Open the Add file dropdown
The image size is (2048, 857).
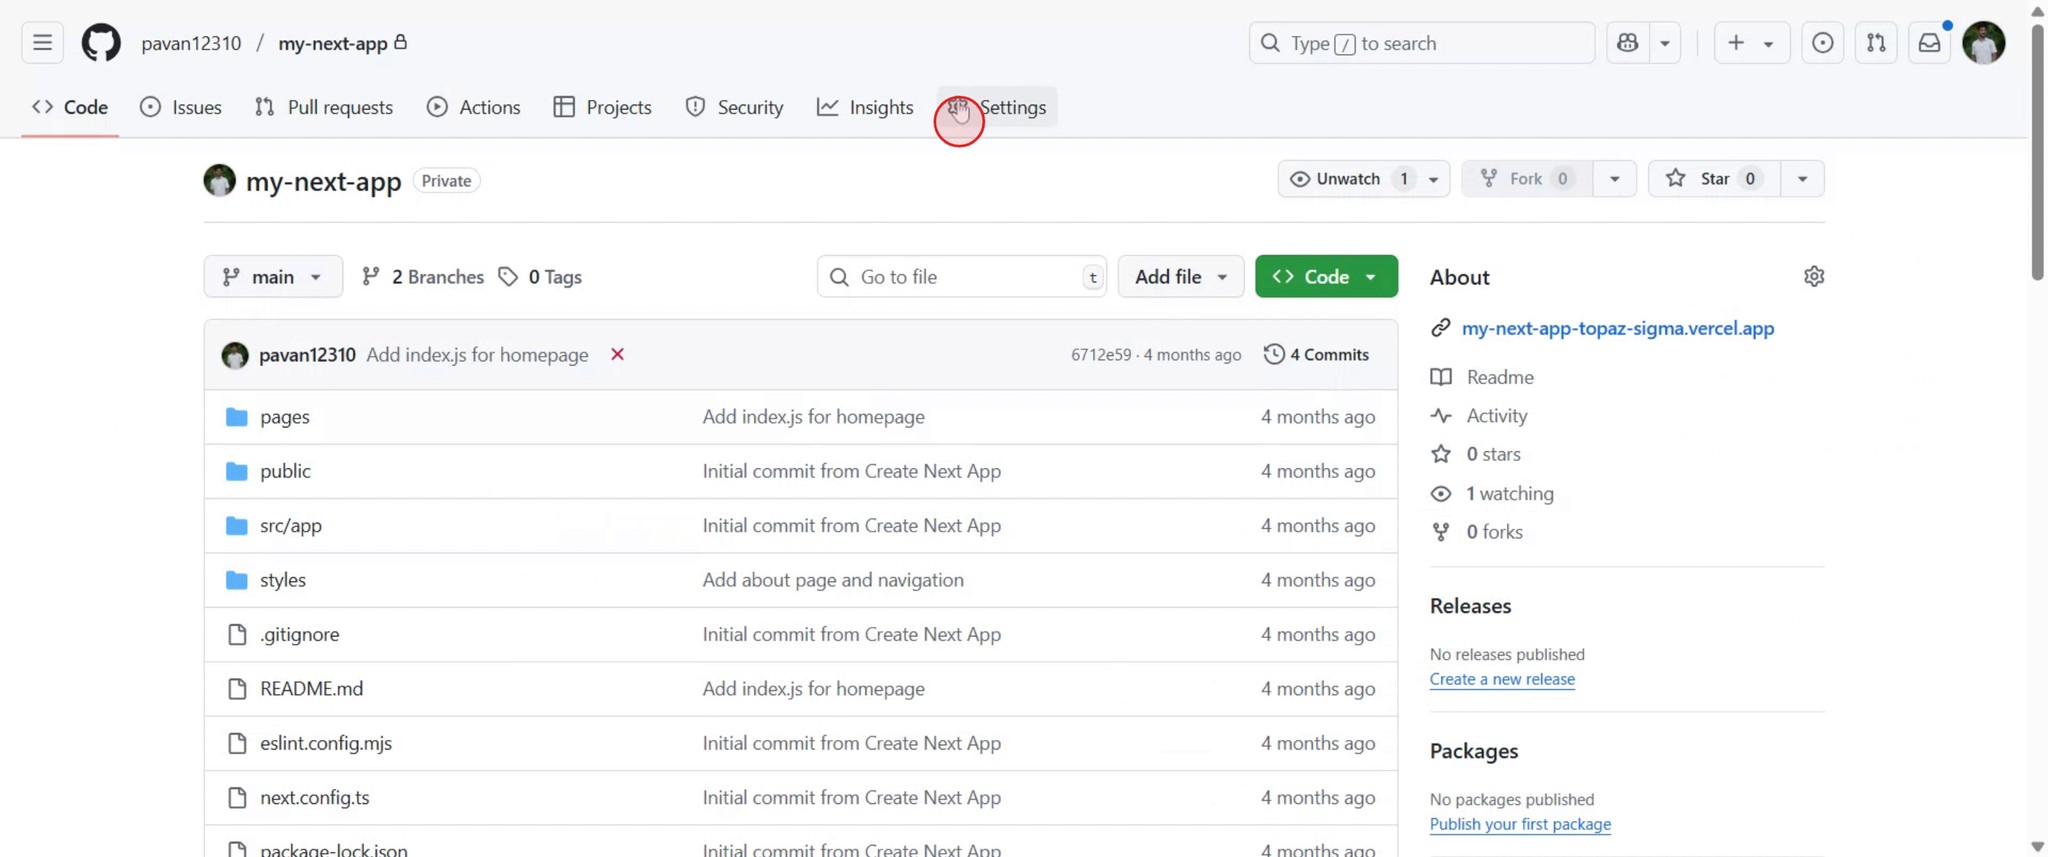1181,277
